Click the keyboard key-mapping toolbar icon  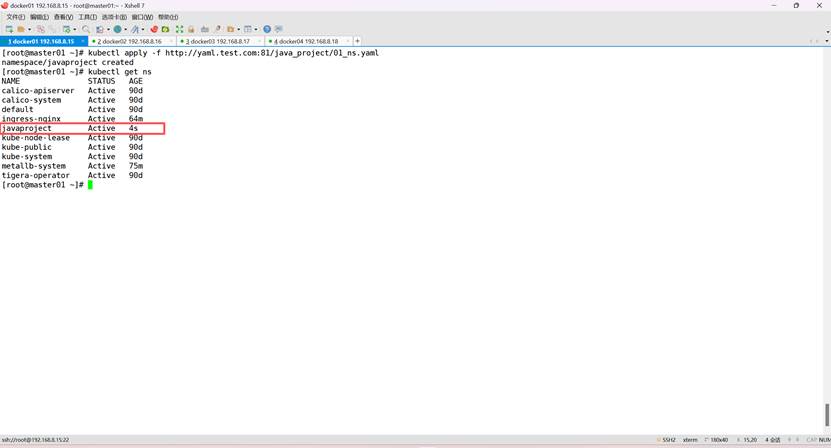pos(205,29)
